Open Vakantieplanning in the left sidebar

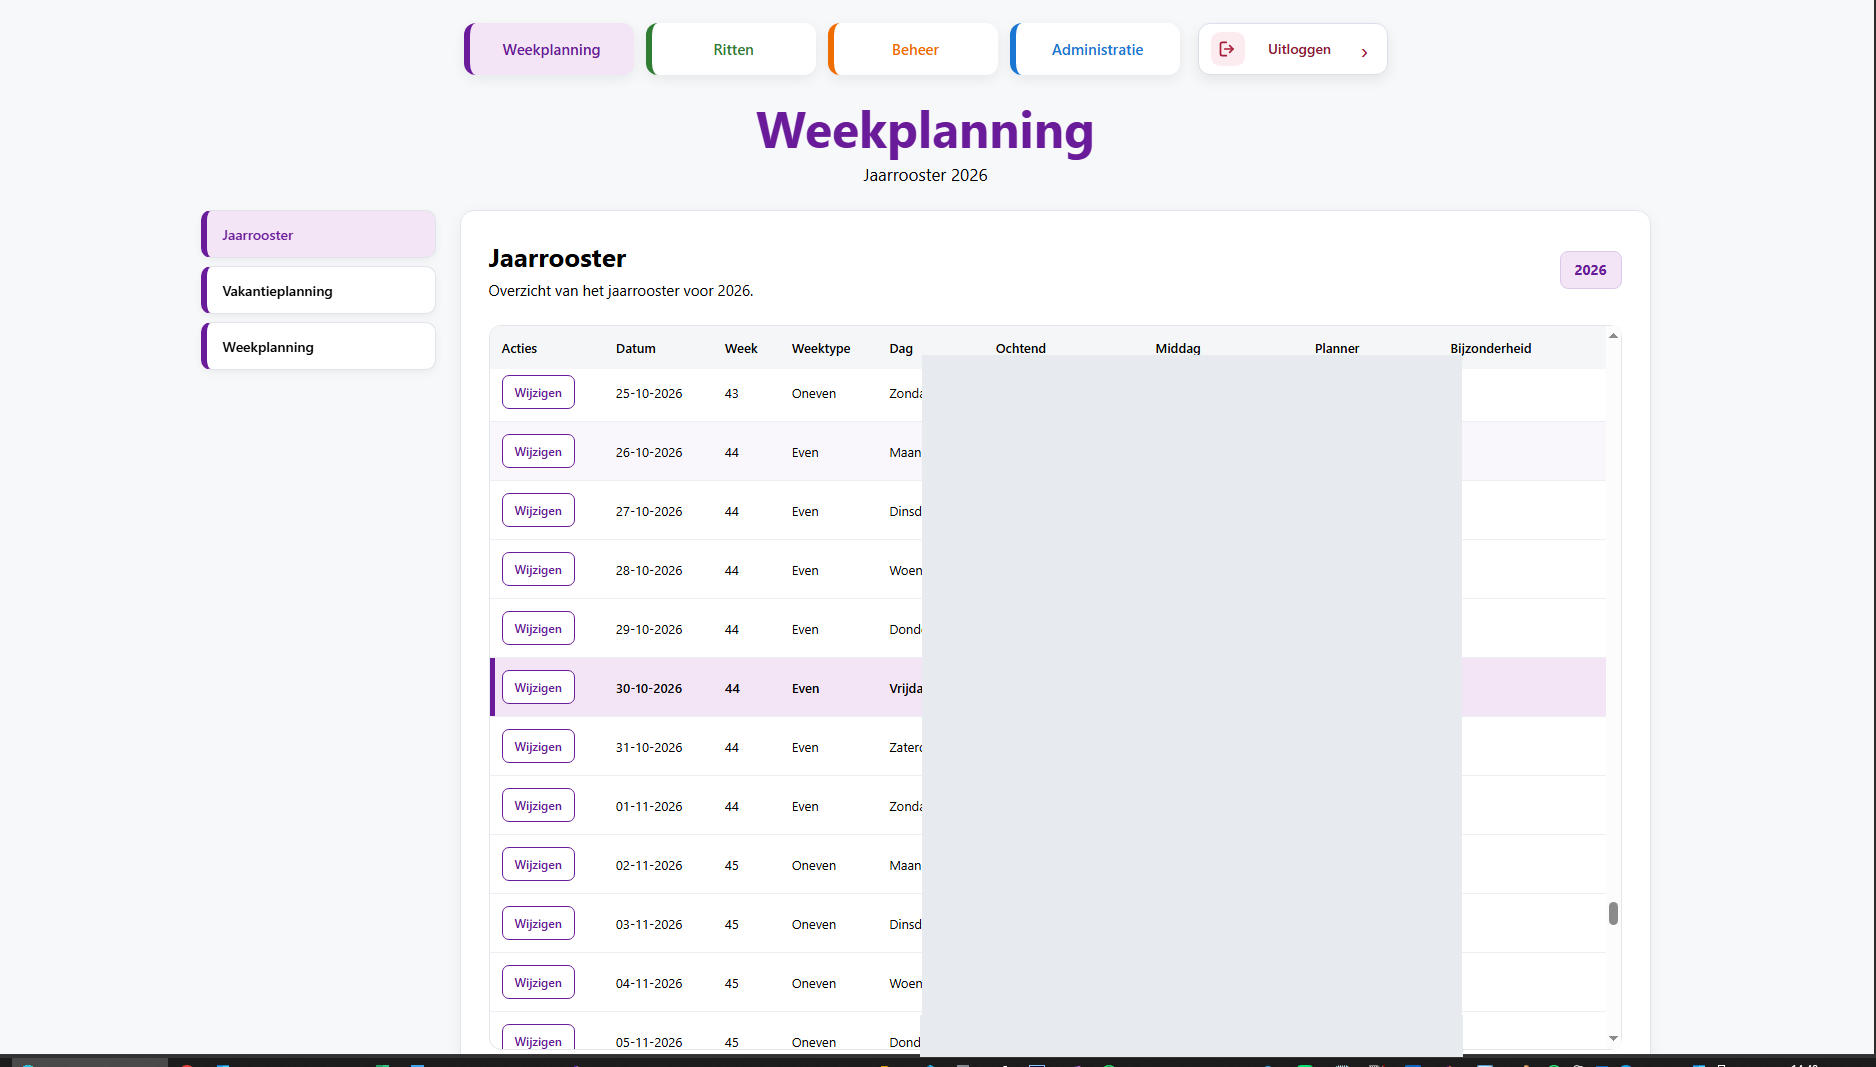(318, 290)
